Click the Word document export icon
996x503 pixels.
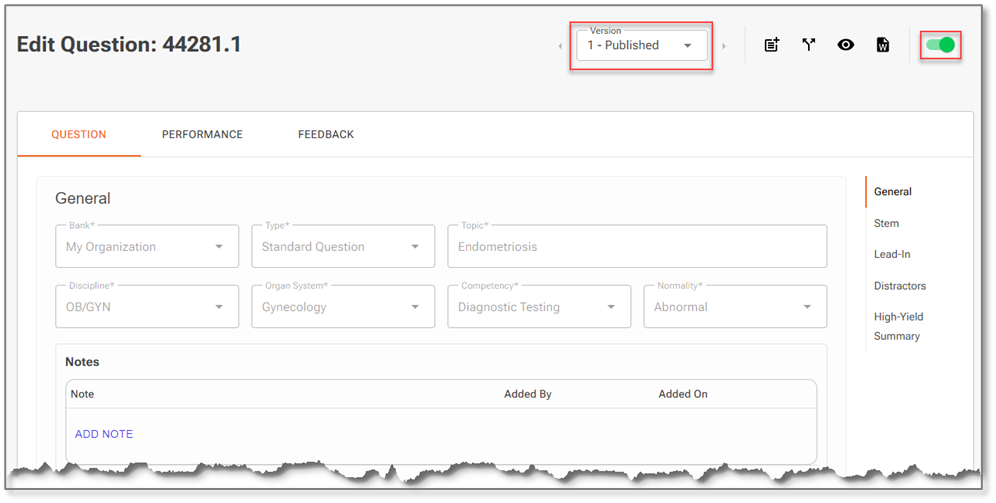pos(883,45)
